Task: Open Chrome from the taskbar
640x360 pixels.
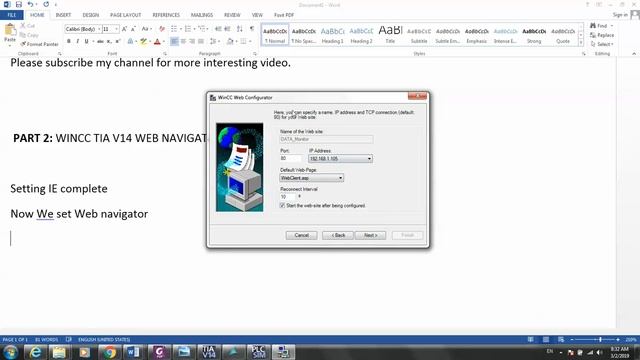Action: (x=109, y=352)
